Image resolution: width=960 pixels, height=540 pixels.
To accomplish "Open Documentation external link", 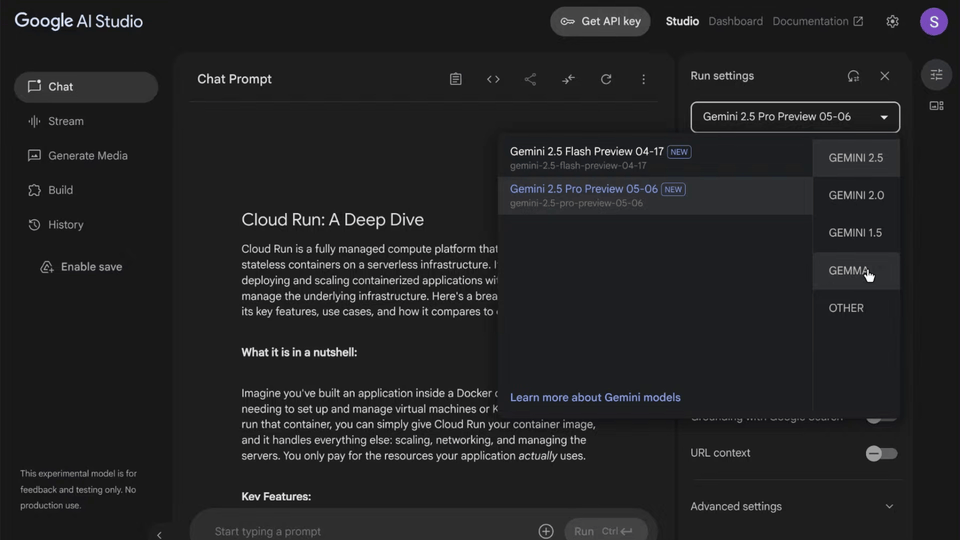I will (817, 21).
